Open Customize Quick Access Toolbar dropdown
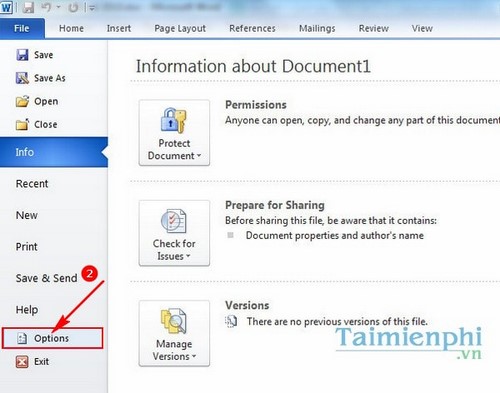Screen dimensions: 500x393 [x=92, y=8]
